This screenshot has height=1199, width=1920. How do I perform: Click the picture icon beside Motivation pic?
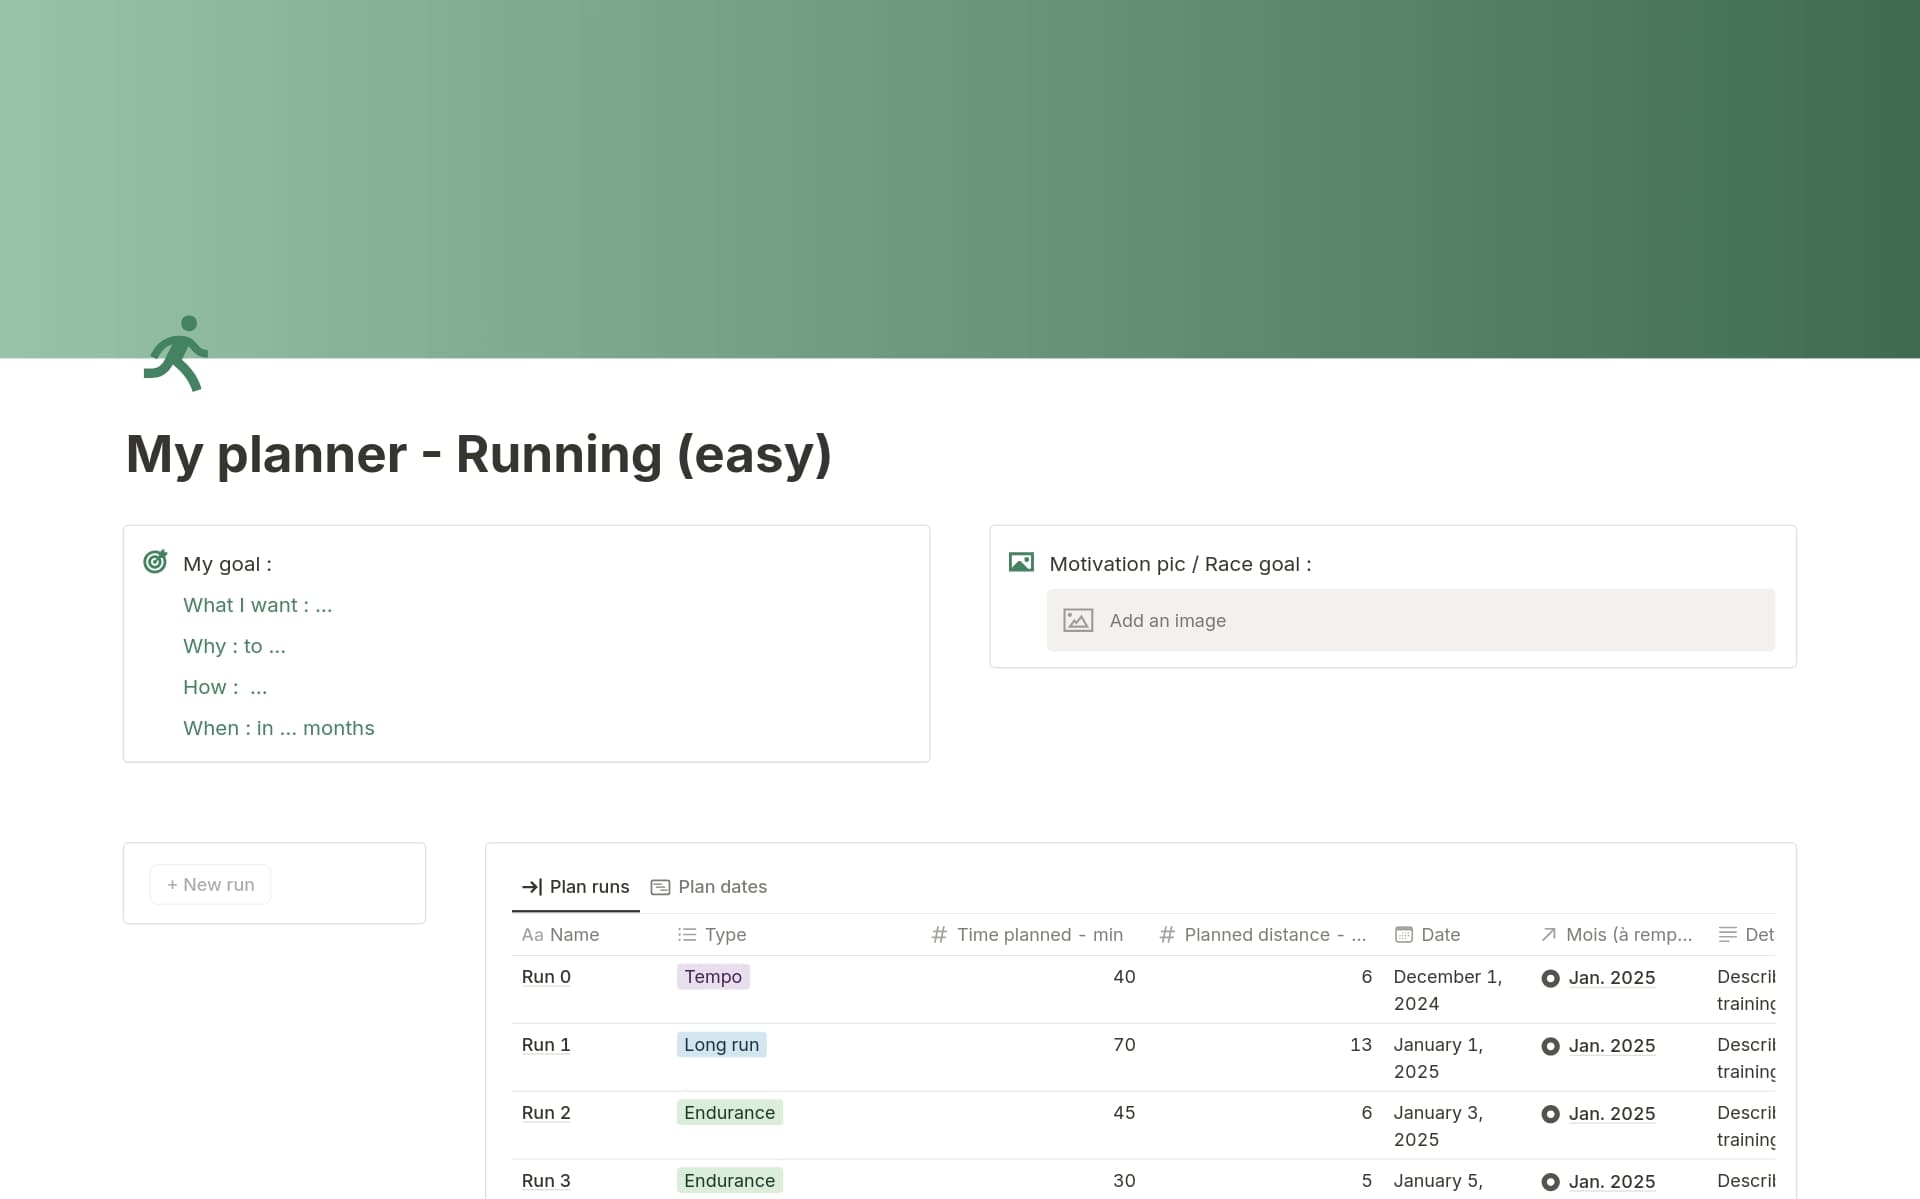coord(1021,562)
